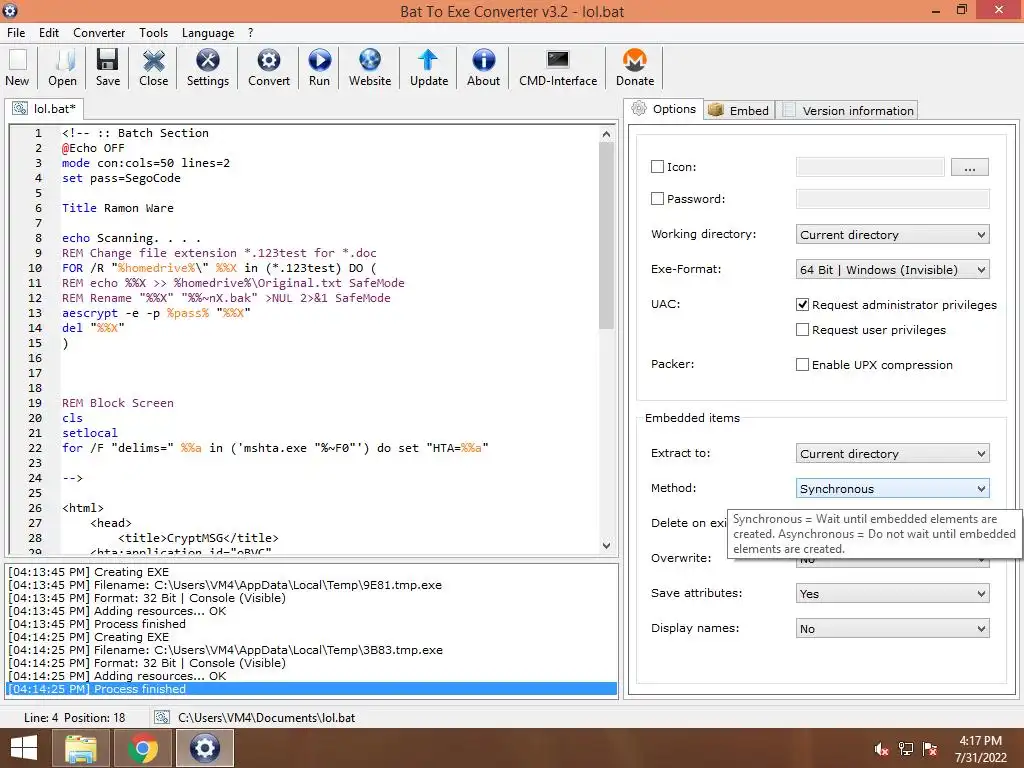Switch to the Version information tab

click(848, 110)
